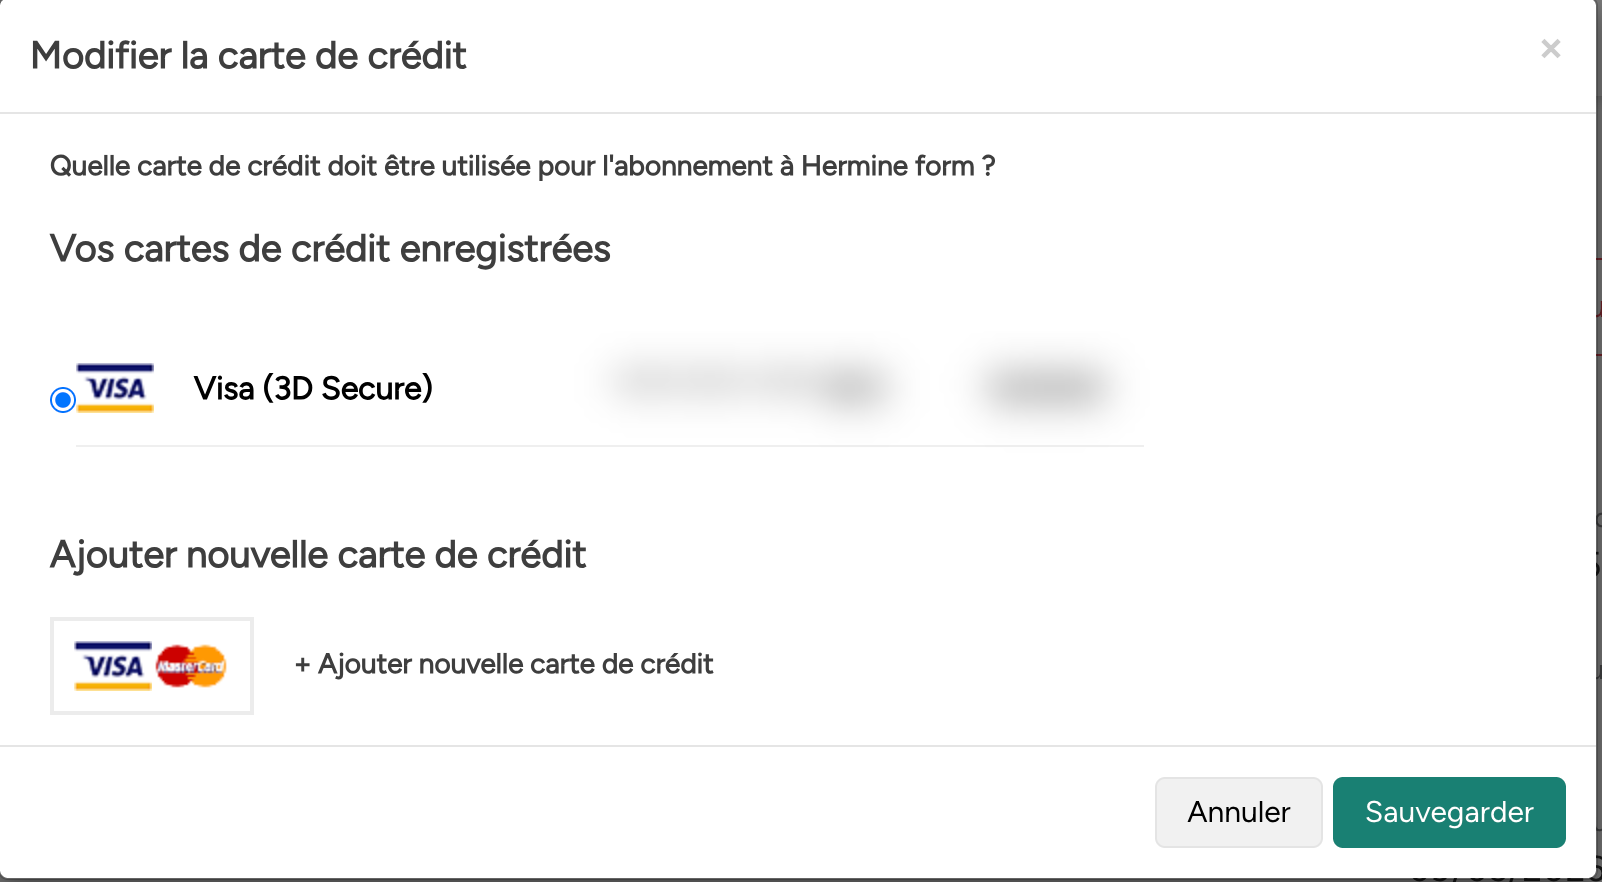1602x882 pixels.
Task: Close the credit card dialog
Action: click(x=1550, y=49)
